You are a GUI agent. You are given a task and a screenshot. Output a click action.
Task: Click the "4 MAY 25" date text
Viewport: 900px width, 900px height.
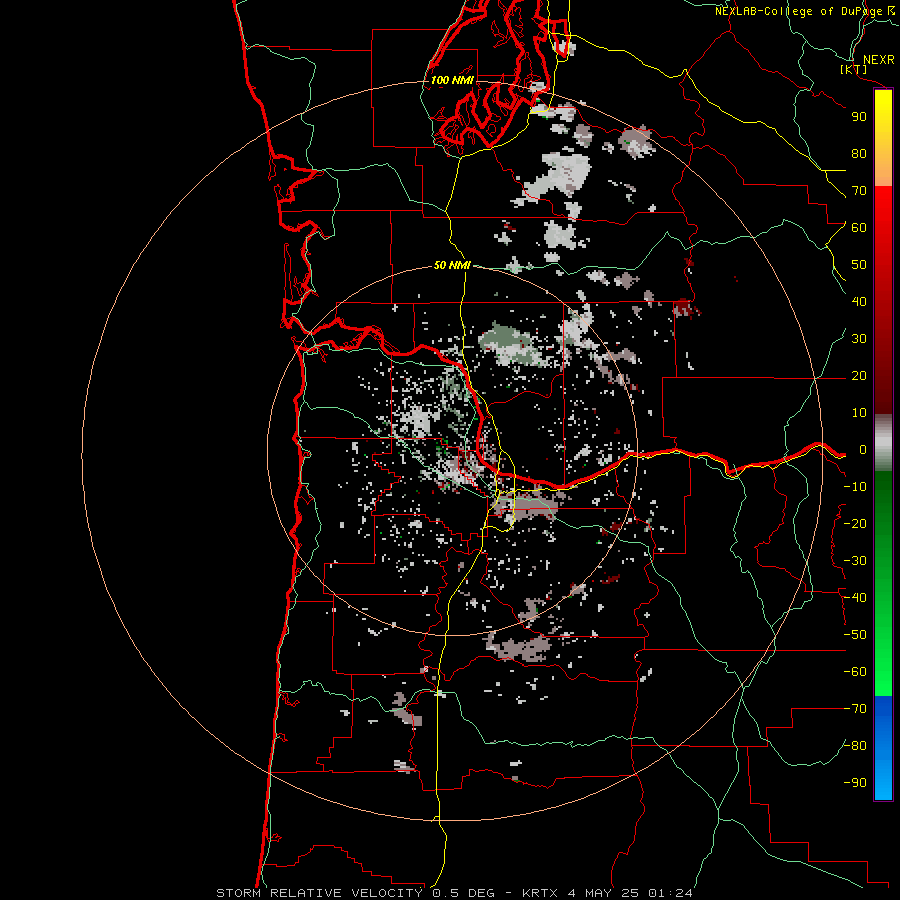point(603,893)
